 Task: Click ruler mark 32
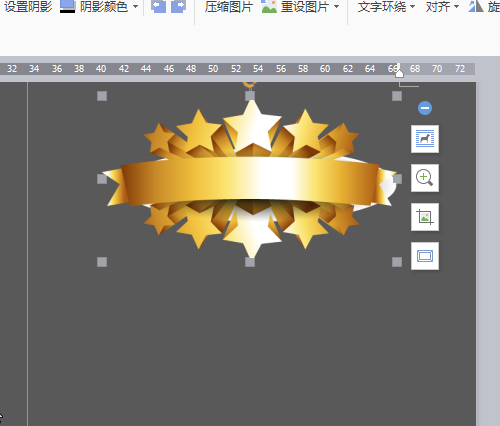tap(12, 69)
